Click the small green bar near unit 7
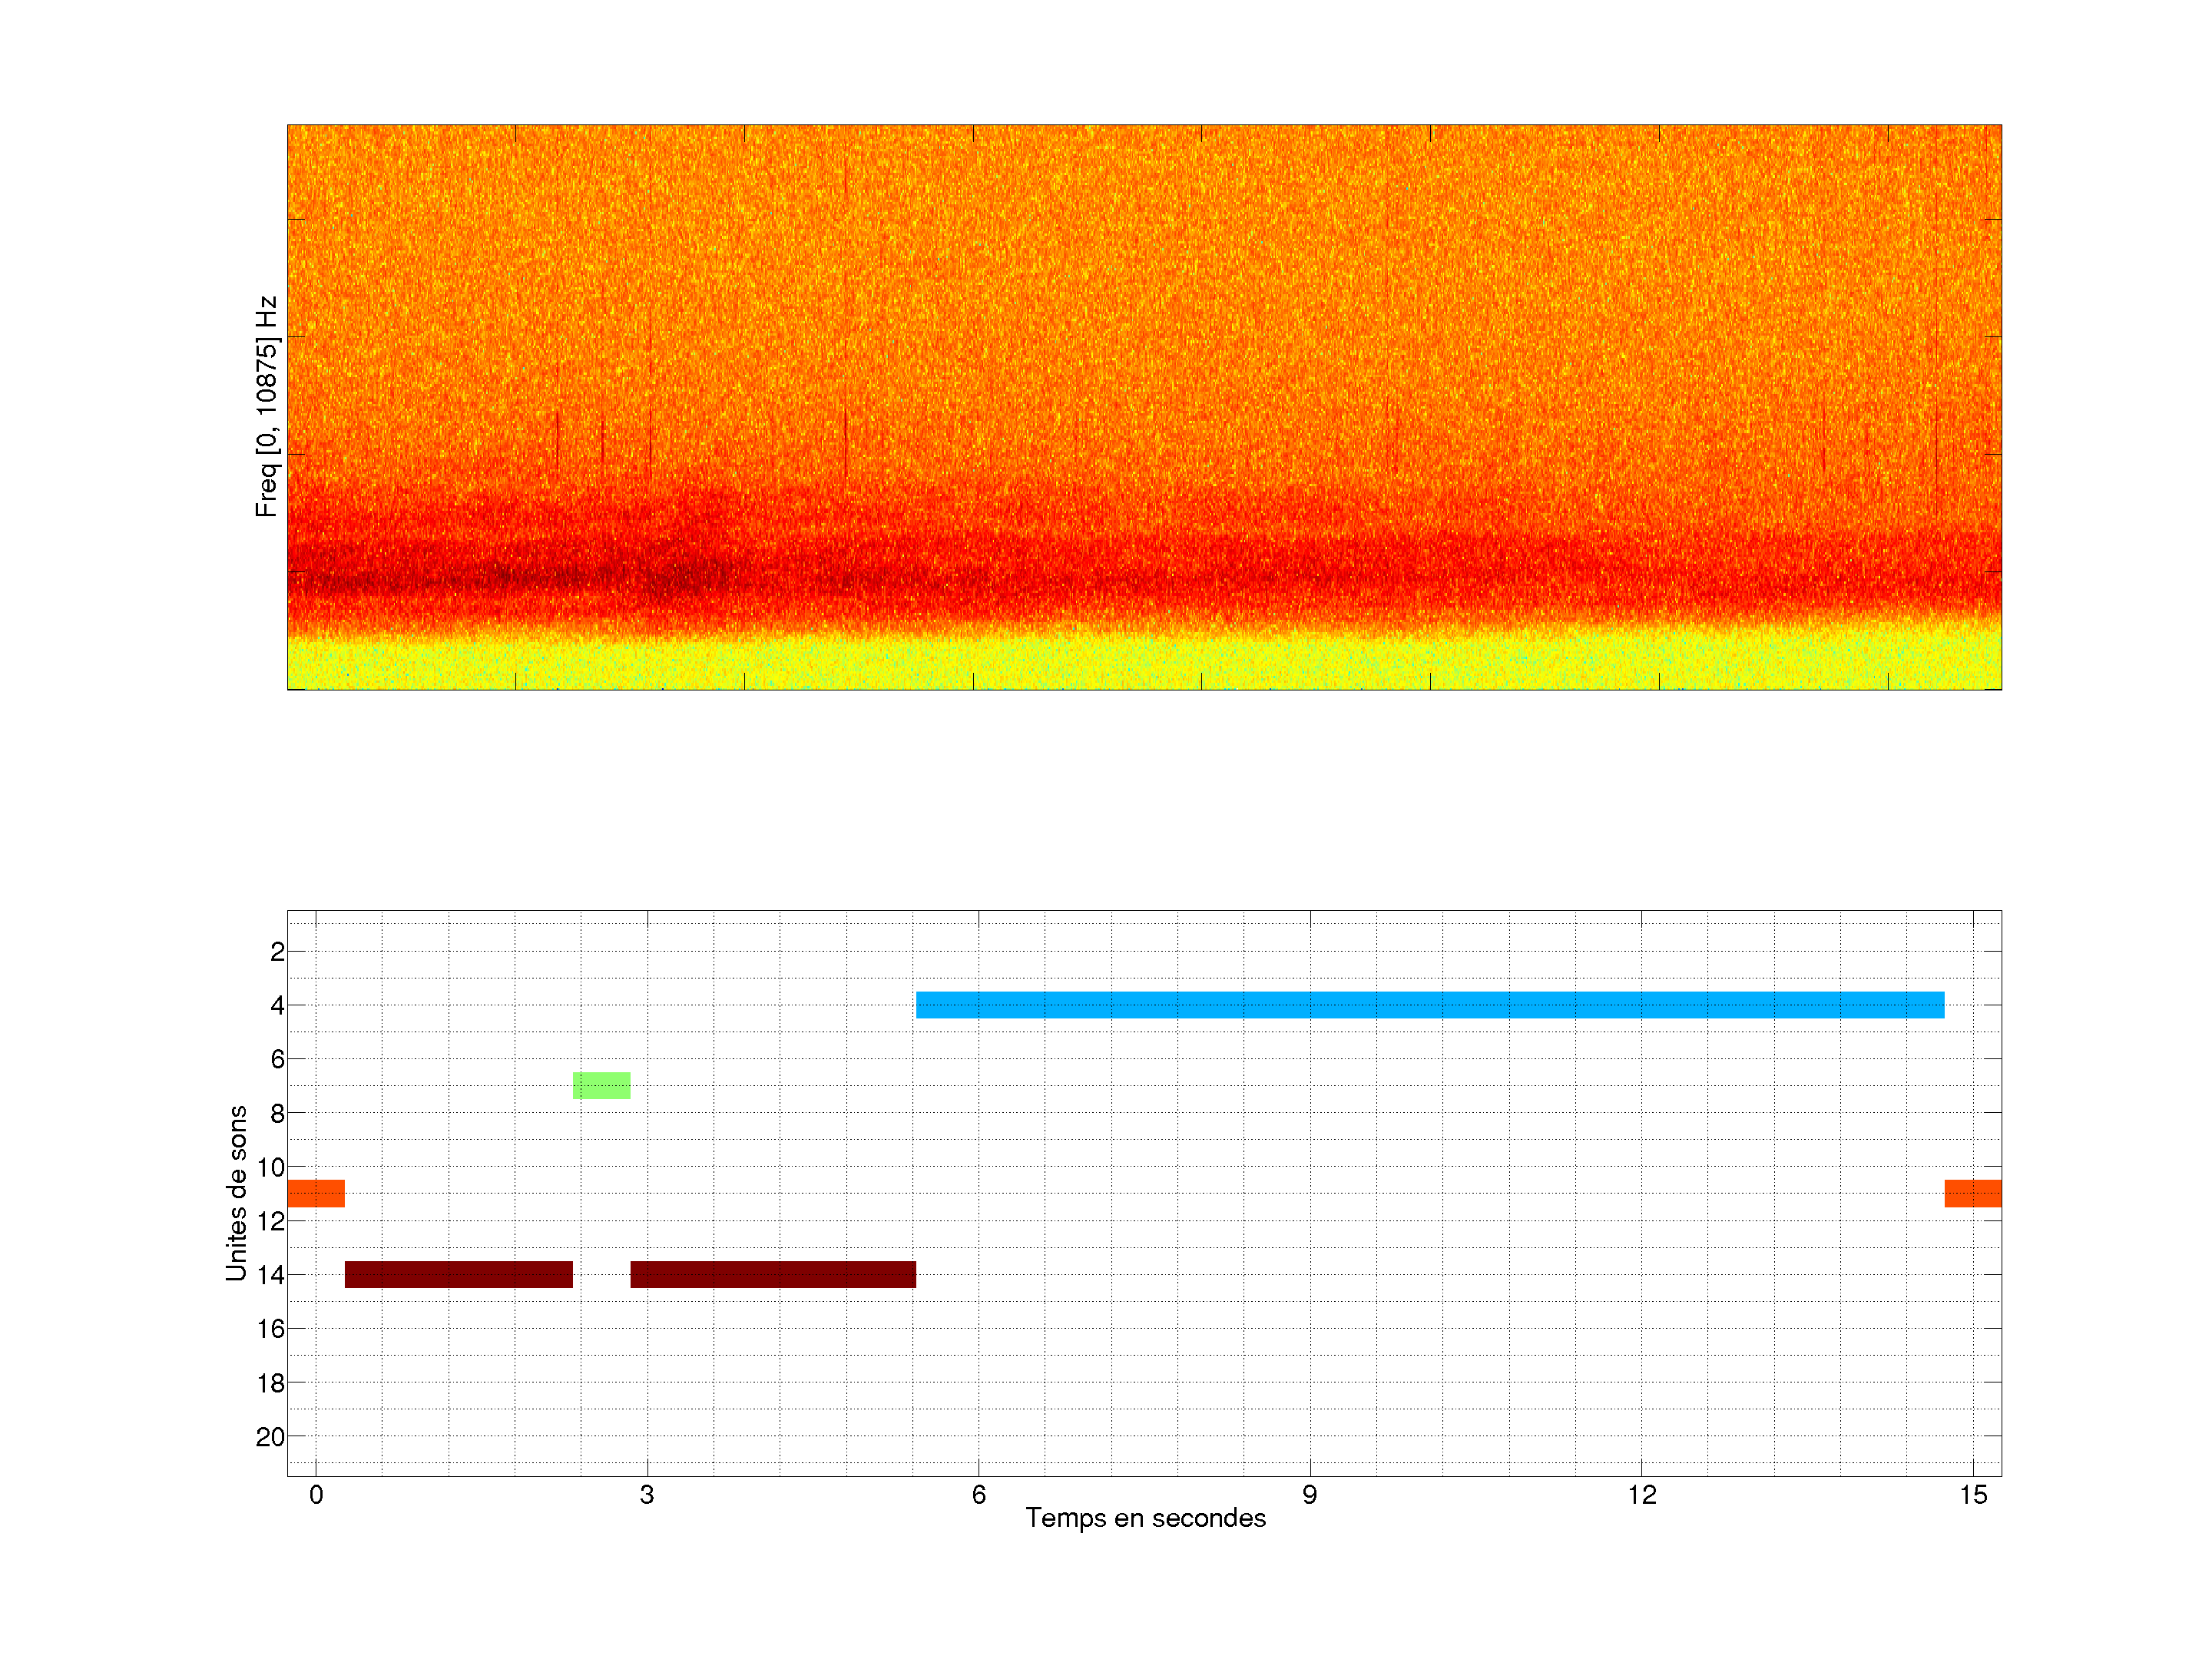The height and width of the screenshot is (1659, 2212). [x=601, y=1085]
